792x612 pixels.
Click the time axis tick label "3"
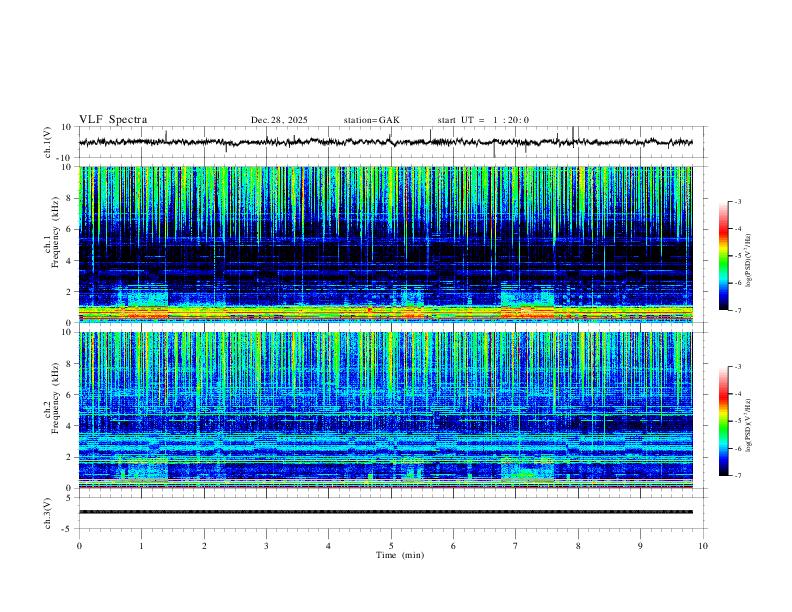pos(266,546)
